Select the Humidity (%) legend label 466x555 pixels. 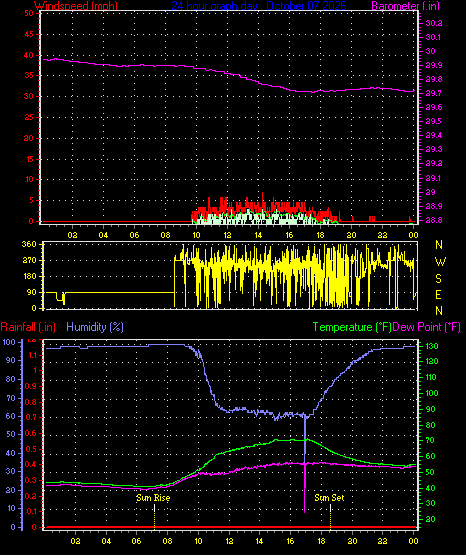click(x=95, y=327)
